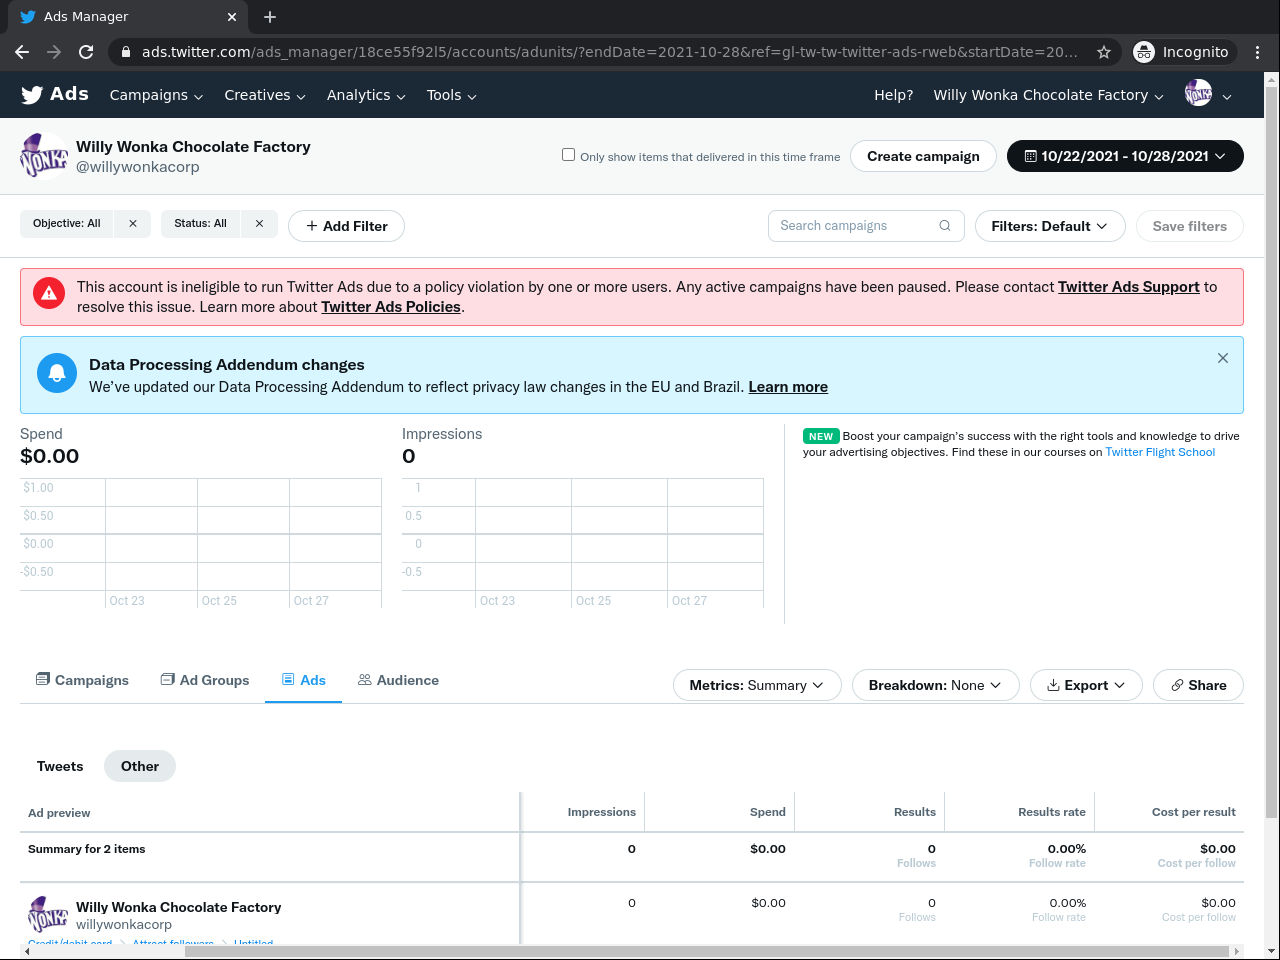Click the magnifier icon in campaign search
The image size is (1280, 960).
click(945, 226)
